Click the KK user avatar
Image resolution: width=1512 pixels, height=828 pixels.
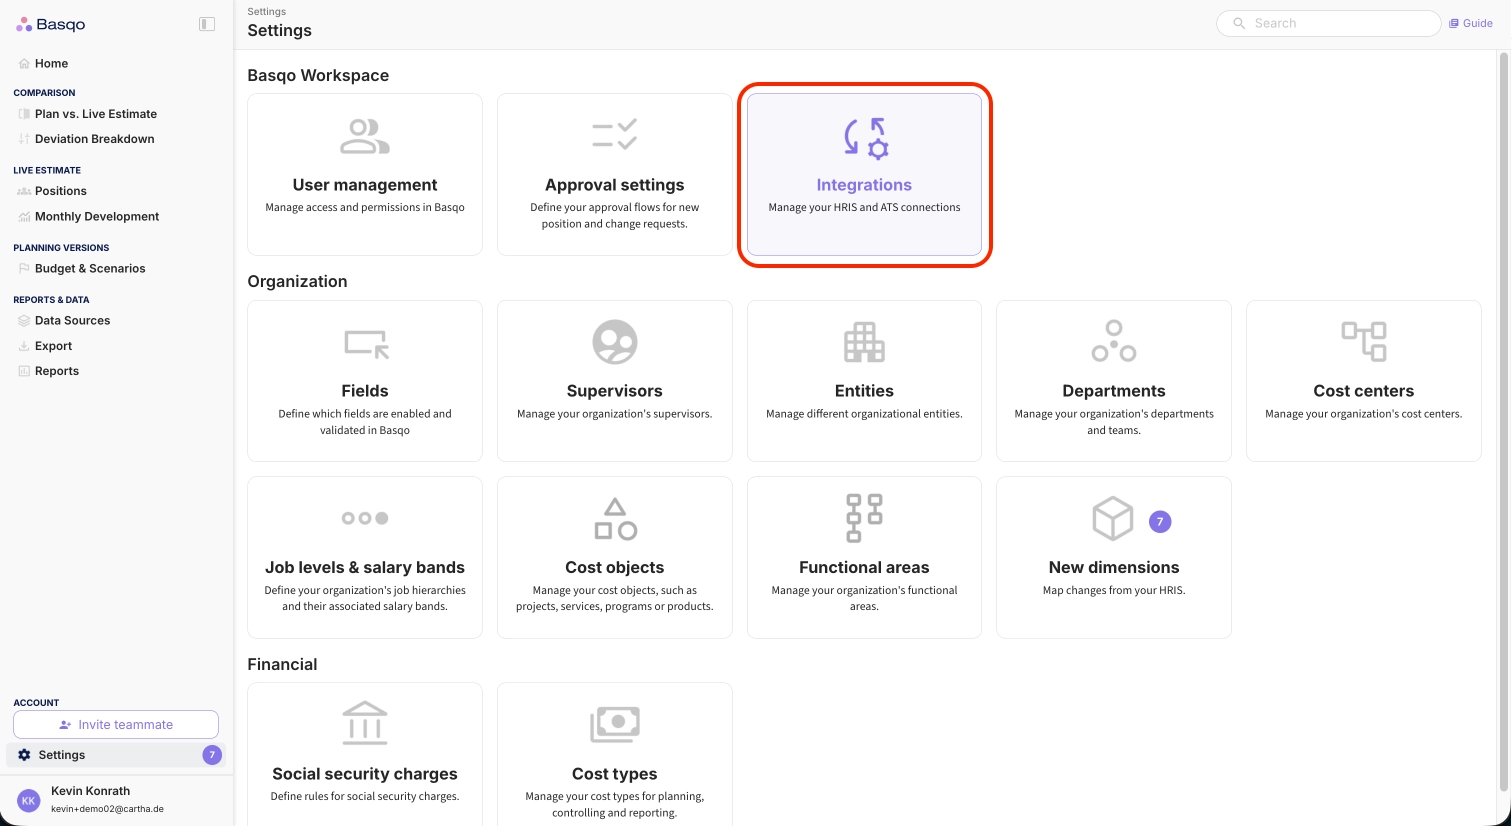coord(28,800)
